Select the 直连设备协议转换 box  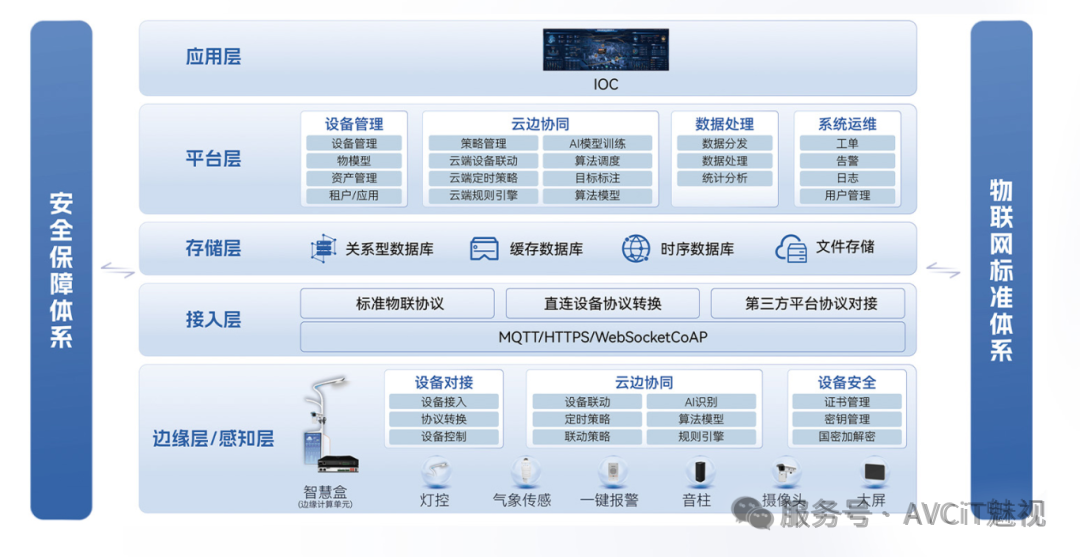(x=603, y=304)
